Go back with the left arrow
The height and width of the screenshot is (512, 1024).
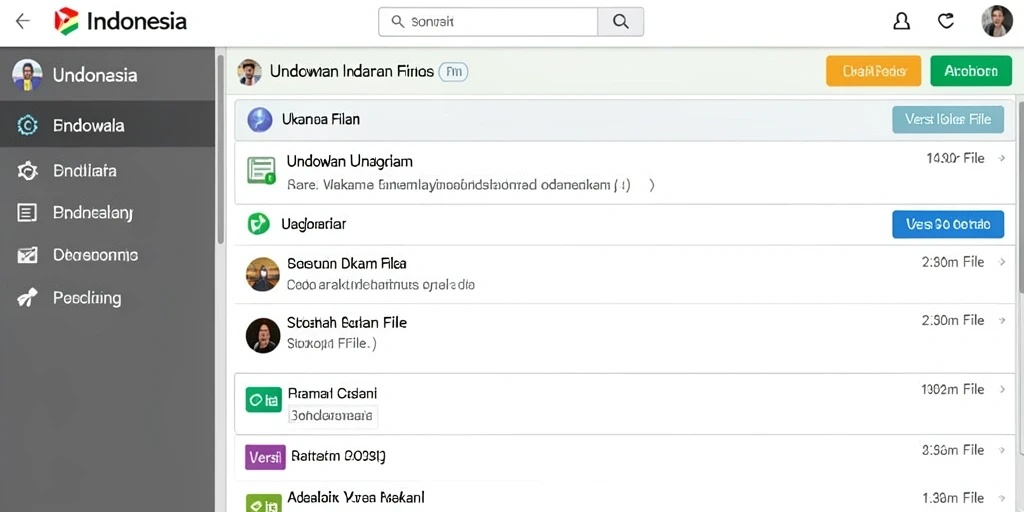(x=23, y=22)
